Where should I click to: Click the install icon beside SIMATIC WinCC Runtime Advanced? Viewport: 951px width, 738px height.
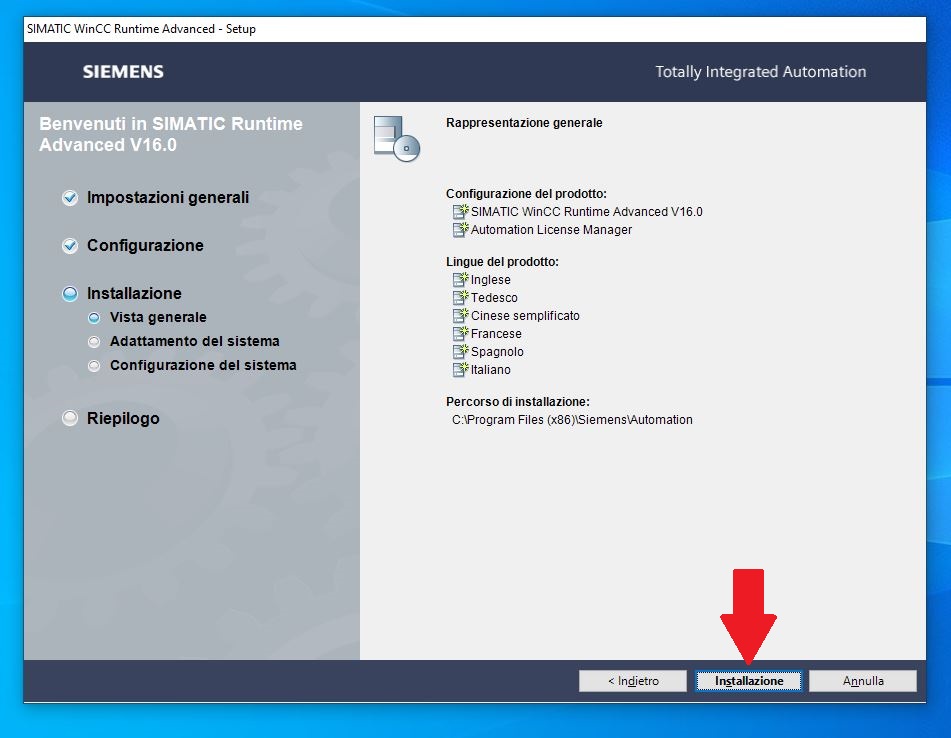(461, 211)
